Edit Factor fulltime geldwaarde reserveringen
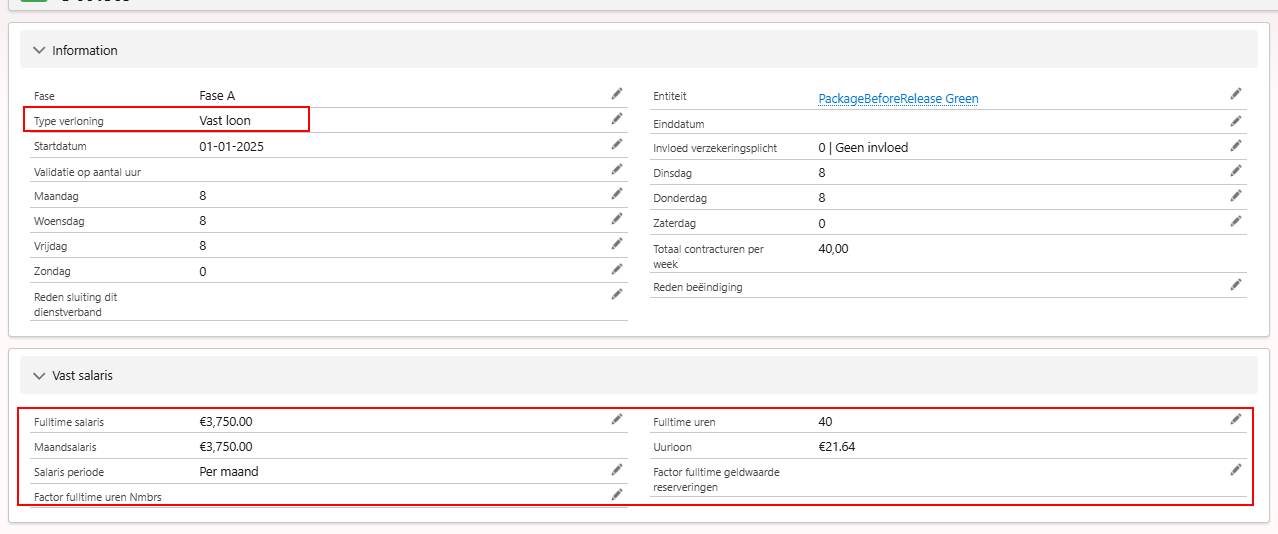This screenshot has height=534, width=1278. [1236, 470]
